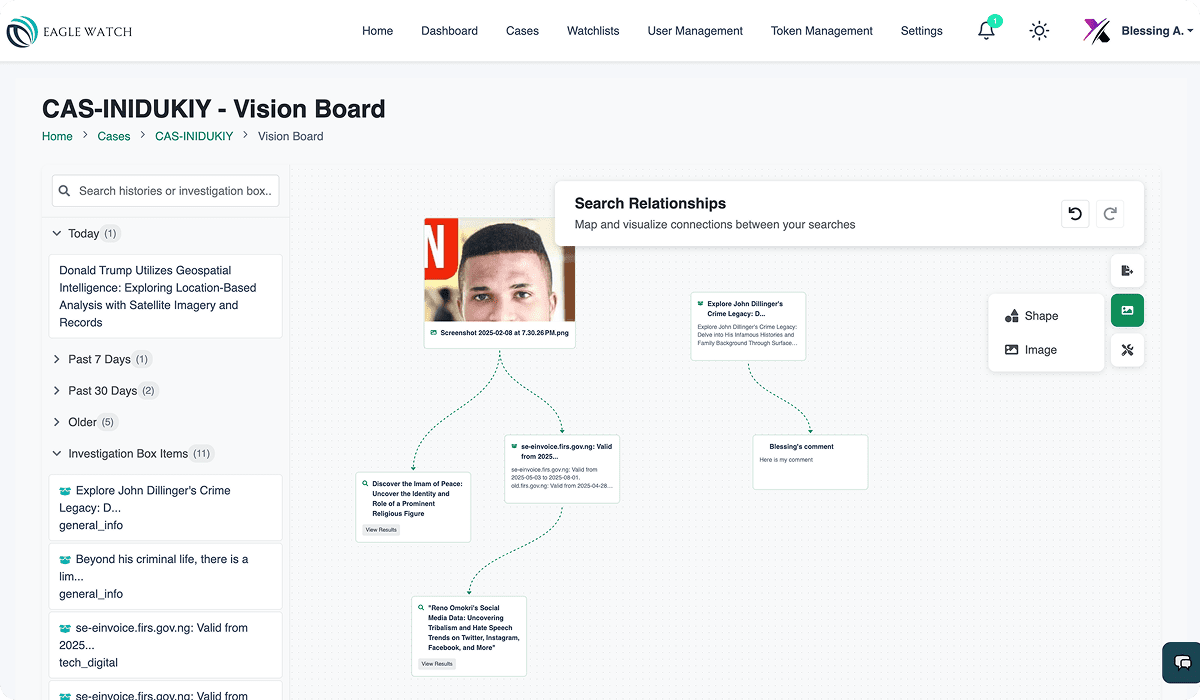Expand the Past 30 Days group
This screenshot has width=1200, height=700.
pos(57,391)
